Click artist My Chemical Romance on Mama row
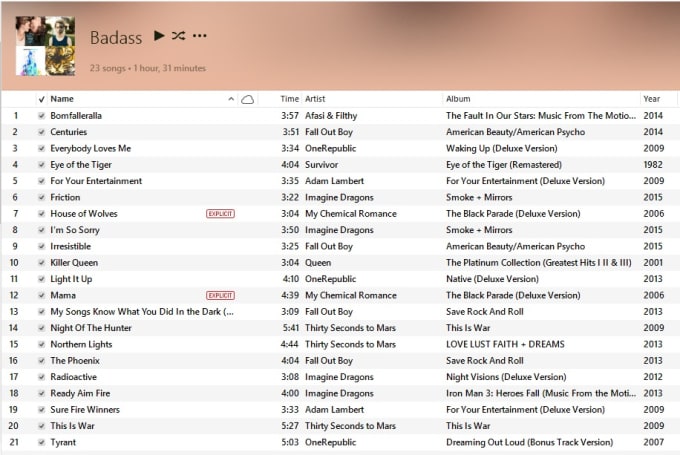The width and height of the screenshot is (680, 455). point(351,295)
